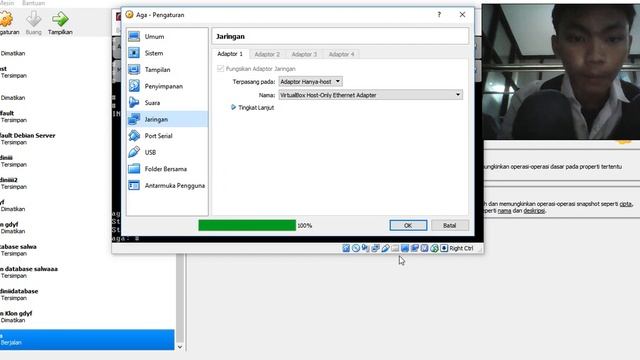Click the optical disc status icon
The width and height of the screenshot is (640, 360).
(356, 248)
